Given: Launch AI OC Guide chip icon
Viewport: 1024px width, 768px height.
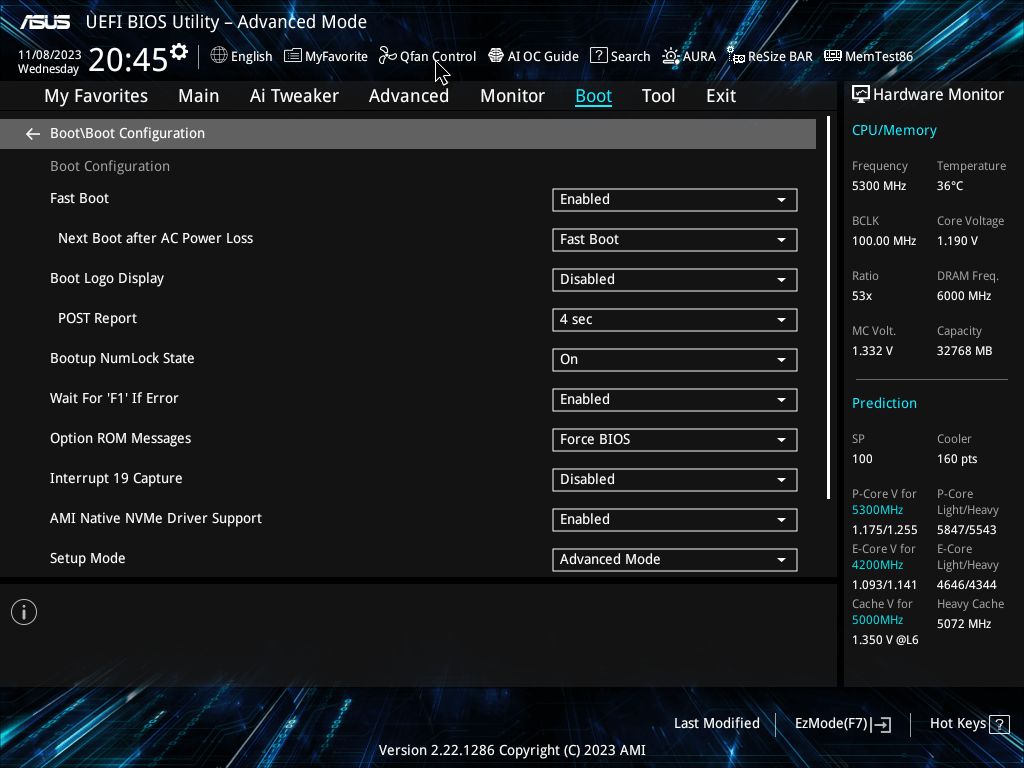Looking at the screenshot, I should [496, 56].
